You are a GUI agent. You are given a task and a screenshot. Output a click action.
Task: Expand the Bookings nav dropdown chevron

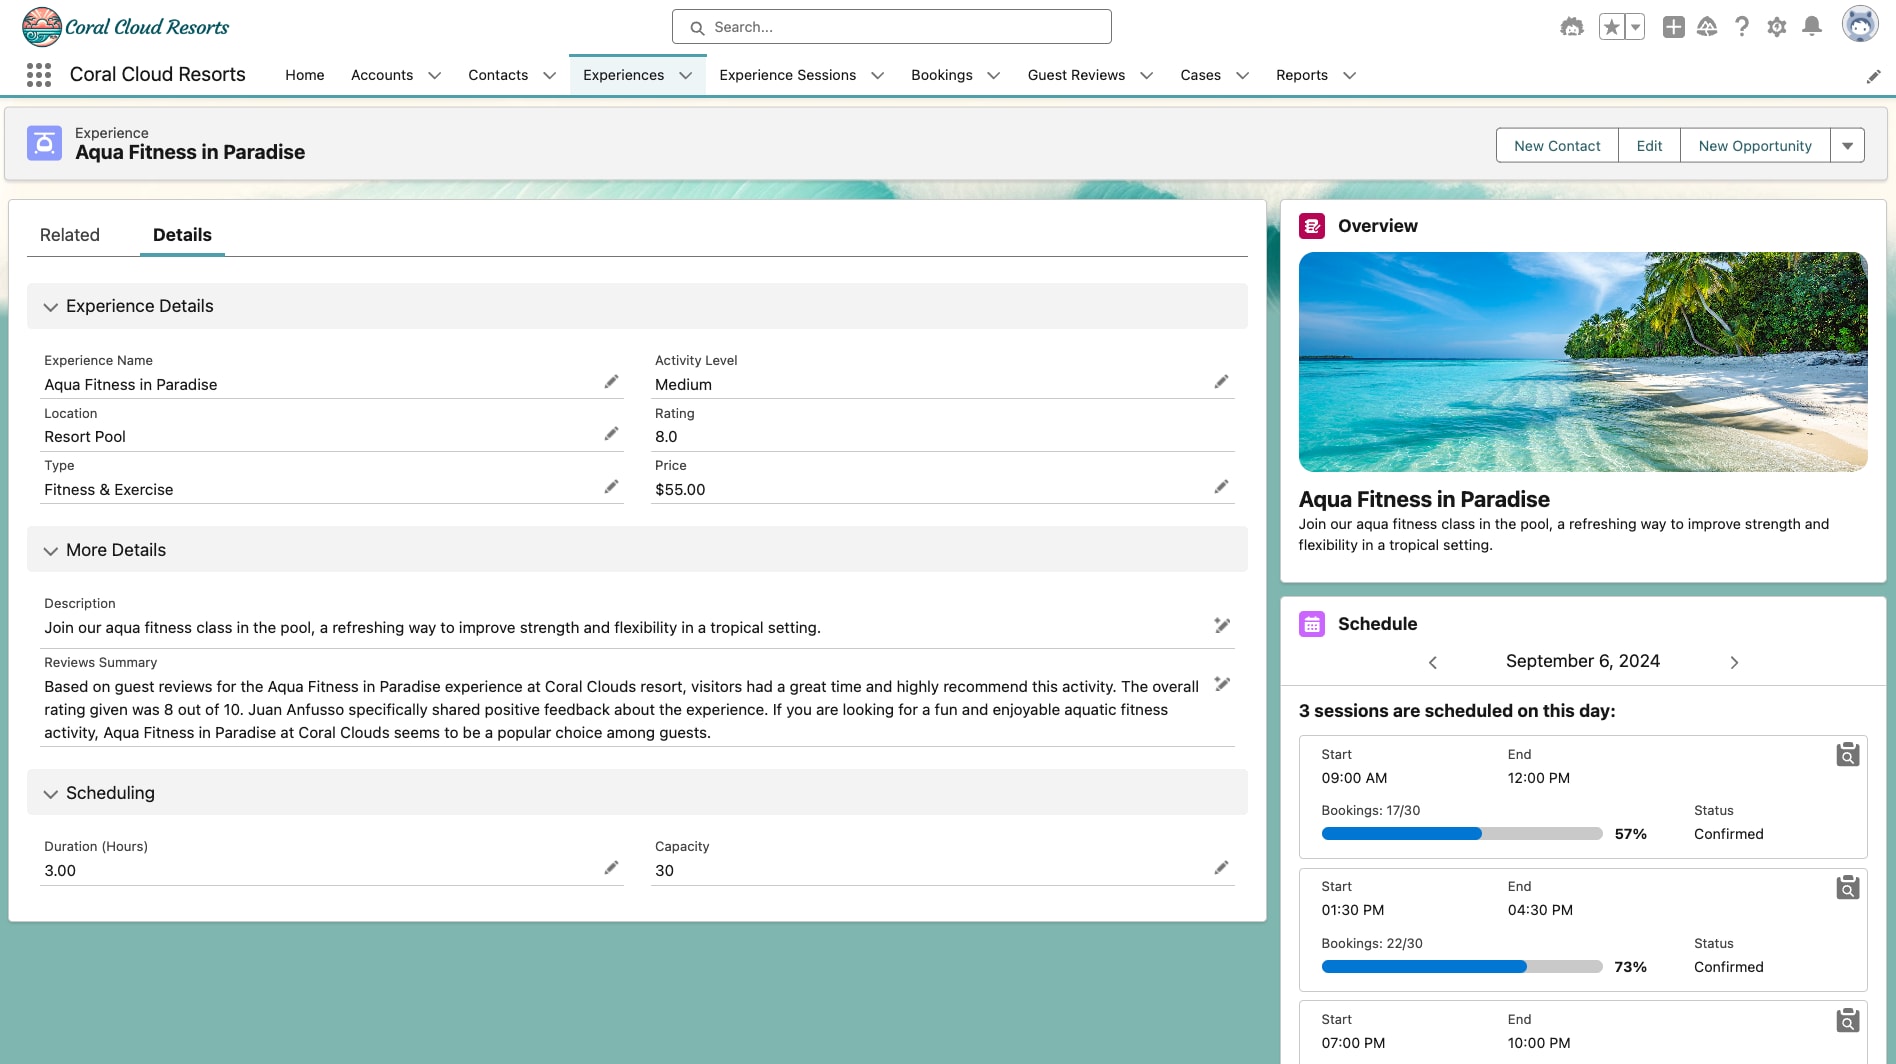[x=993, y=76]
